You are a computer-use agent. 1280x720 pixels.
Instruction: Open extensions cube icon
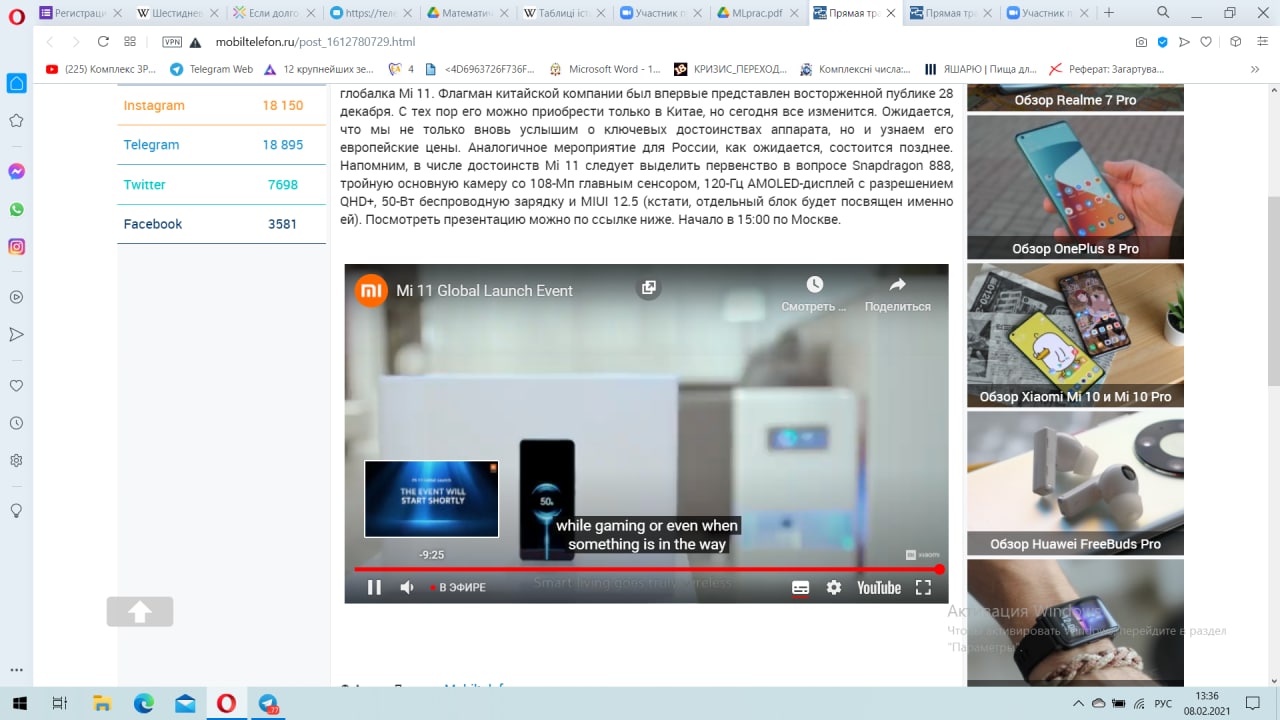pos(1235,42)
